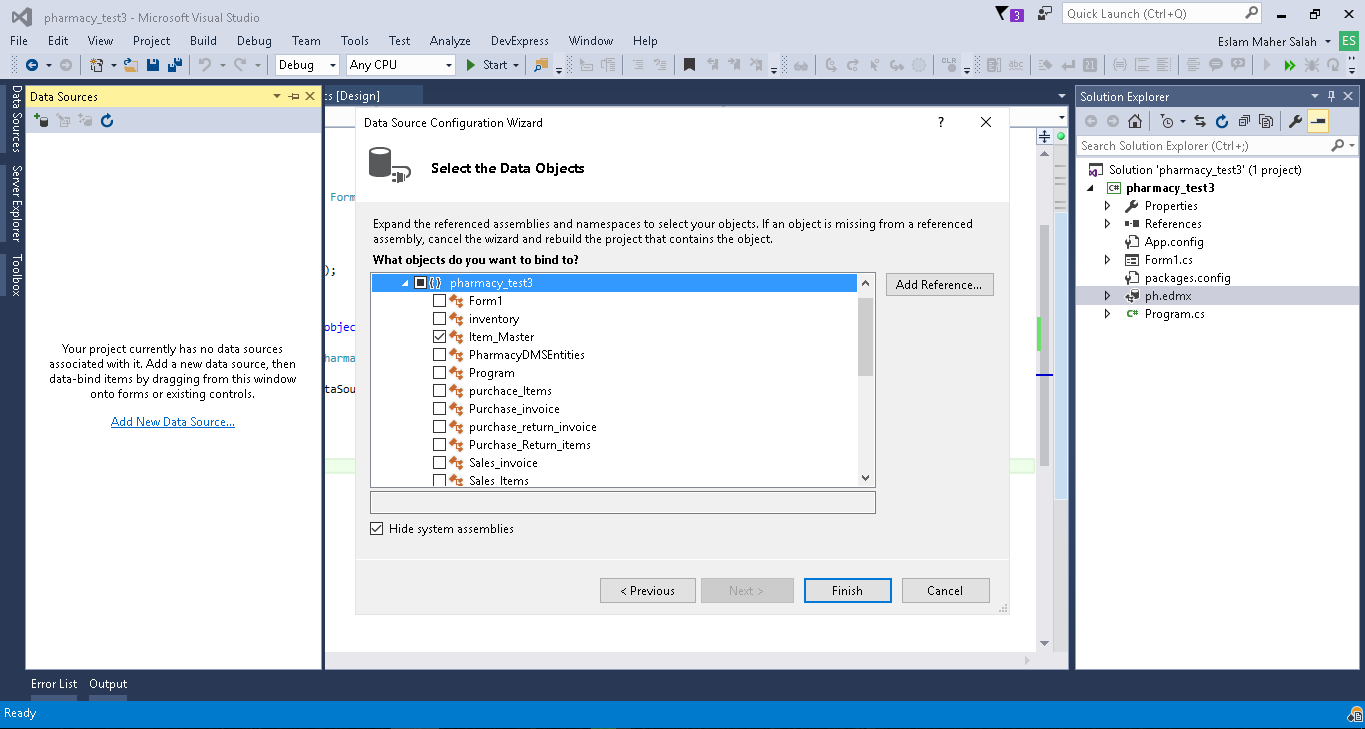Screen dimensions: 1365x729
Task: Click the green double-arrow toolbar icon
Action: (1289, 65)
